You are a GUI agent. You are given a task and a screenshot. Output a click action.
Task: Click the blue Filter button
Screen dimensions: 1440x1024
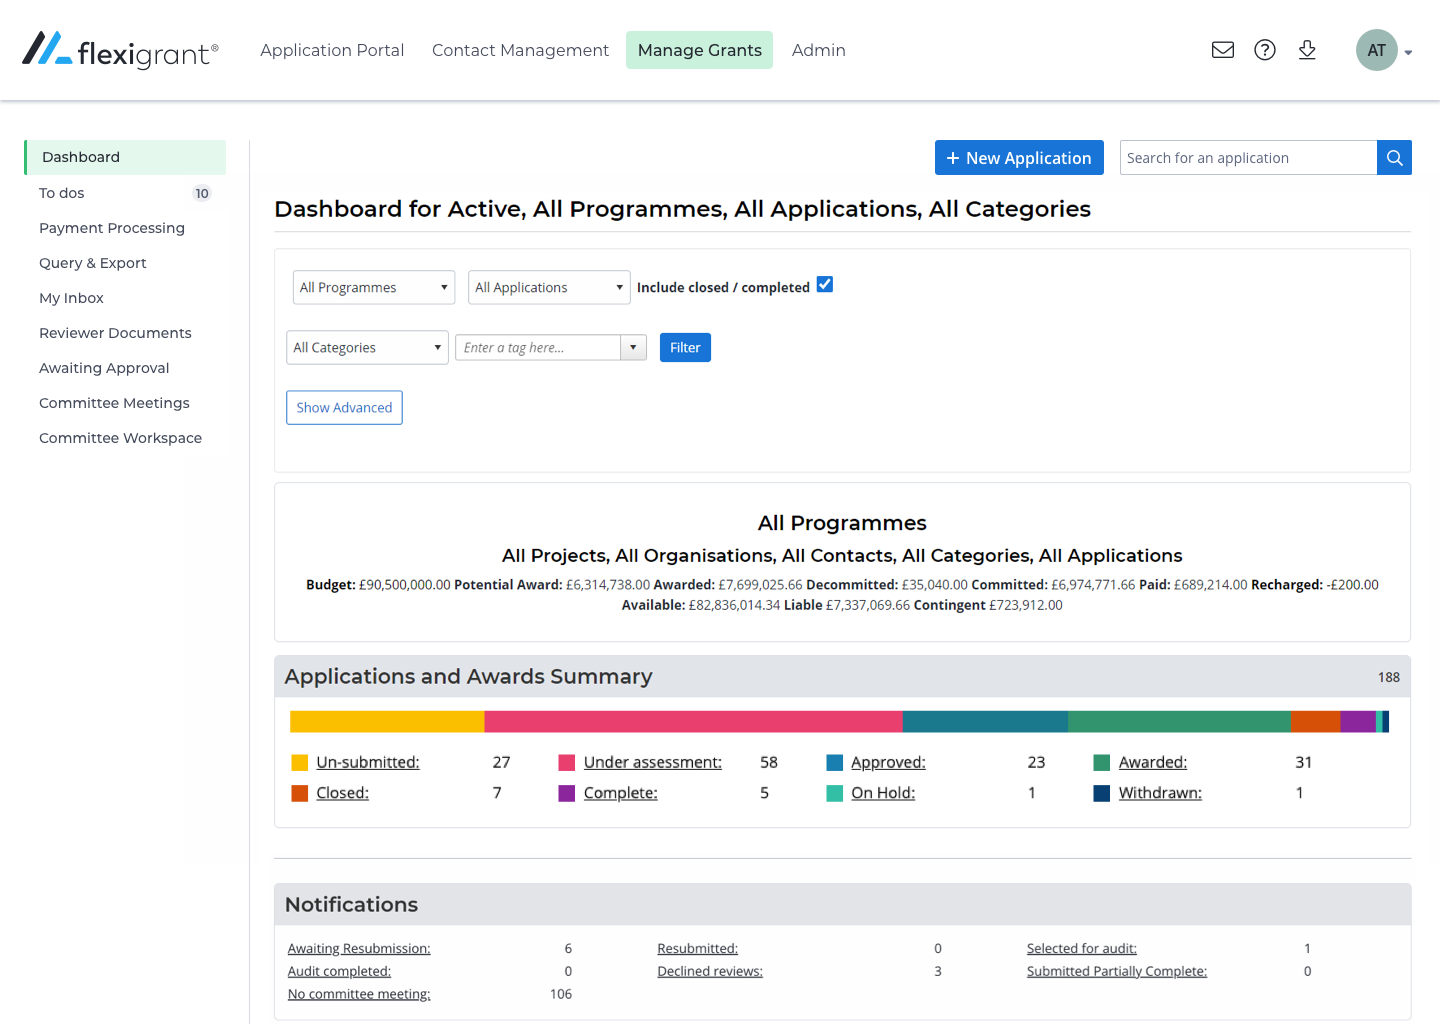685,347
